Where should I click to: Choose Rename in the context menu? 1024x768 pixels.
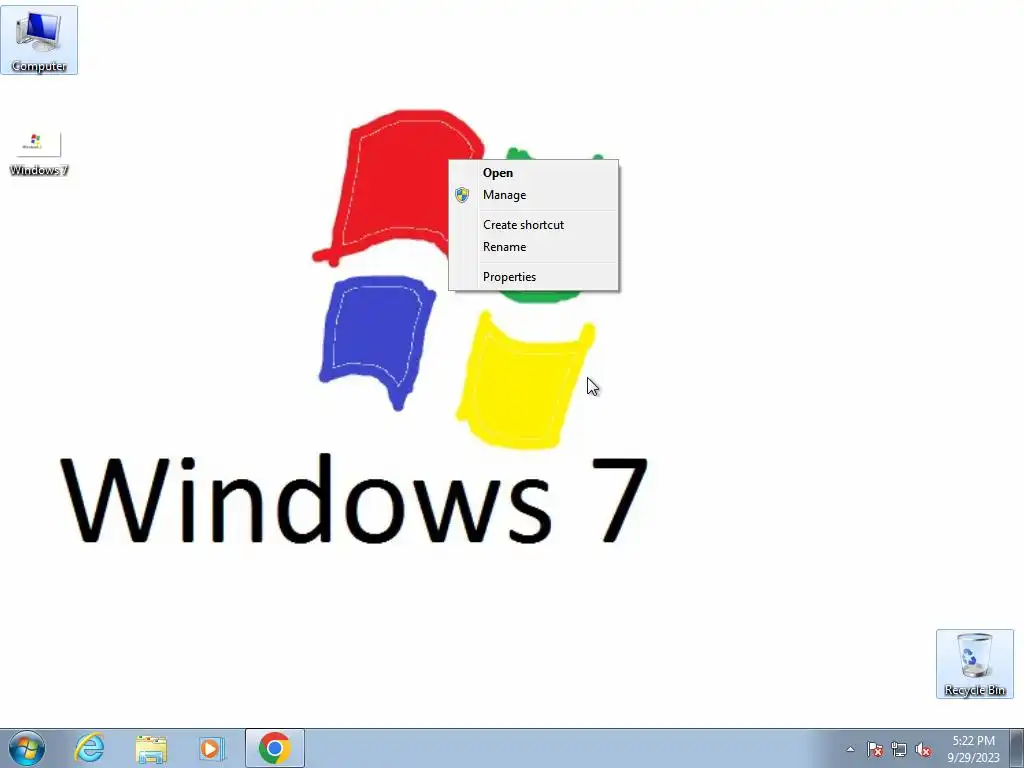point(534,247)
